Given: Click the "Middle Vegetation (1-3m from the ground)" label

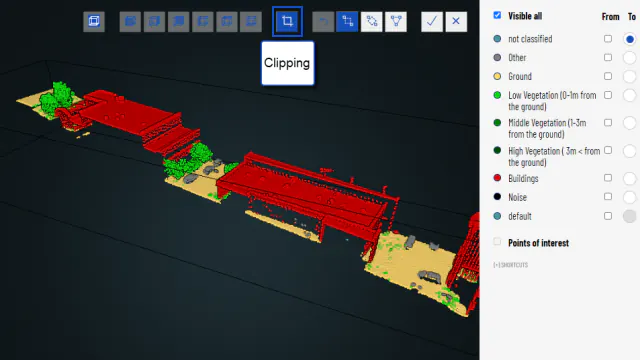Looking at the screenshot, I should tap(547, 128).
